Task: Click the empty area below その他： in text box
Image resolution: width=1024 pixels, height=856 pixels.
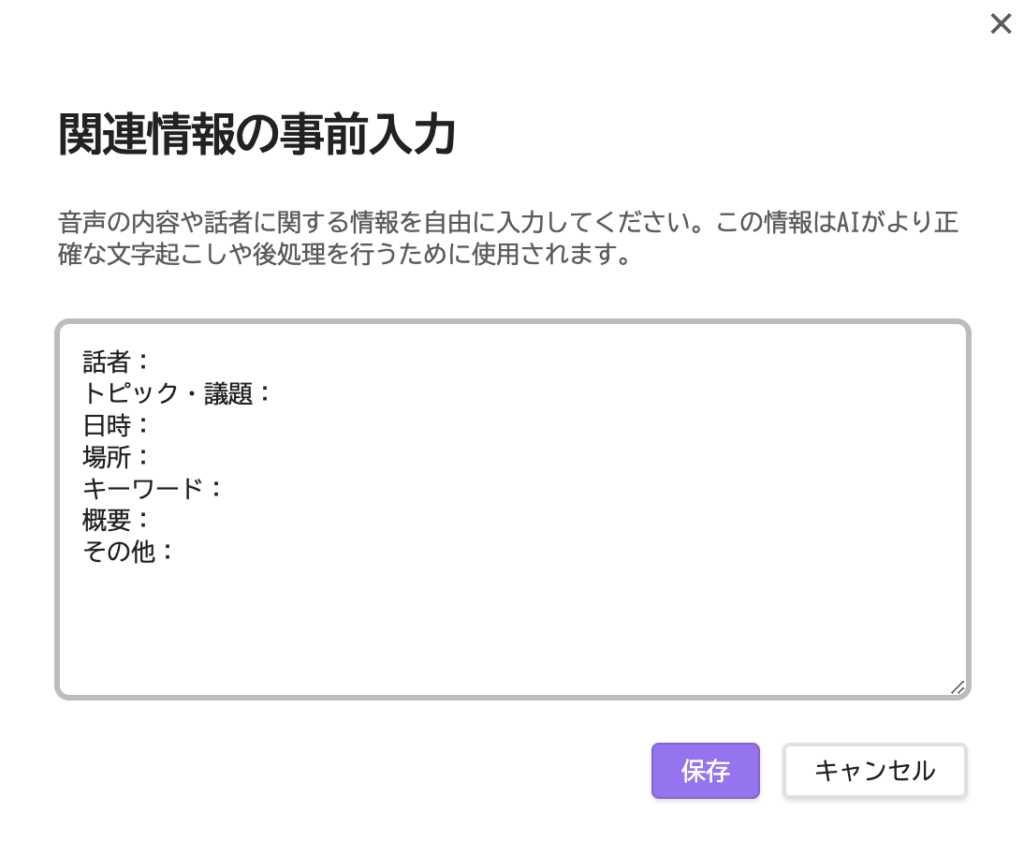Action: click(x=513, y=627)
